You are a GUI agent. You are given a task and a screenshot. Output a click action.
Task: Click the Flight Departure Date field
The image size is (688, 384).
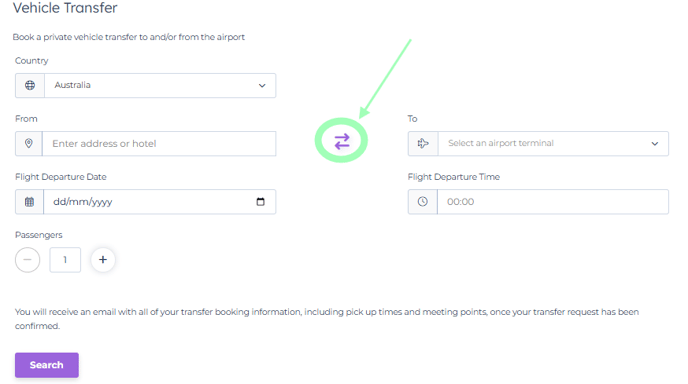160,202
